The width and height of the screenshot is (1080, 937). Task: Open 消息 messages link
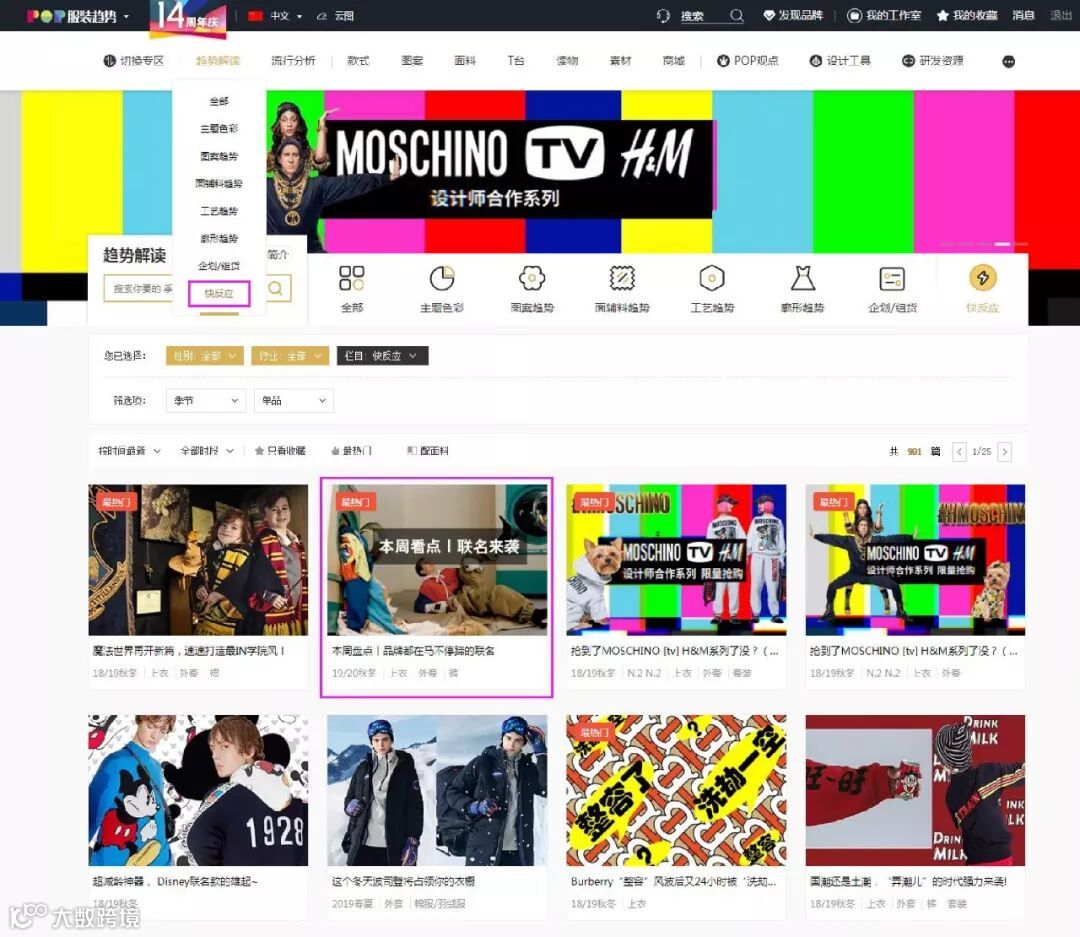1024,15
